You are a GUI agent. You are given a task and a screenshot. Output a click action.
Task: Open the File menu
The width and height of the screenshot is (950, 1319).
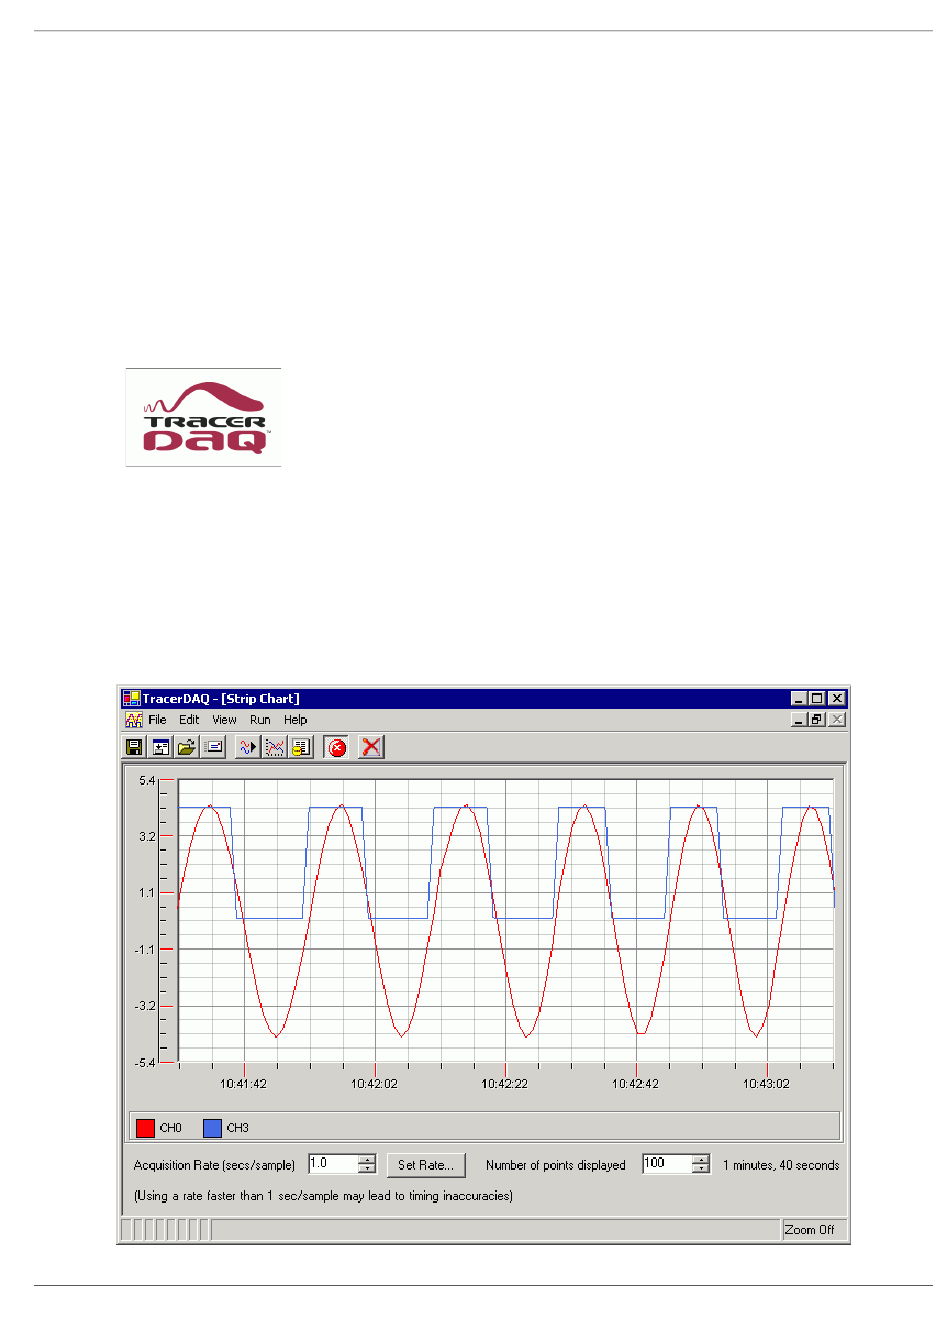pyautogui.click(x=157, y=720)
